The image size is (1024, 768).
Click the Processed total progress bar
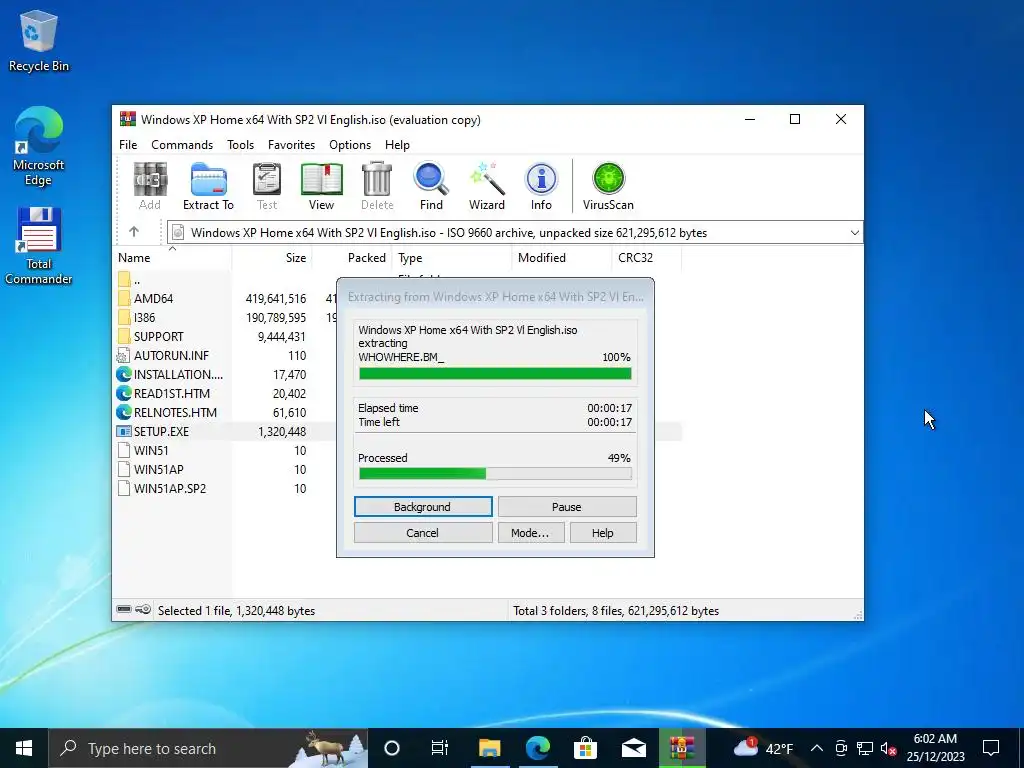tap(495, 473)
